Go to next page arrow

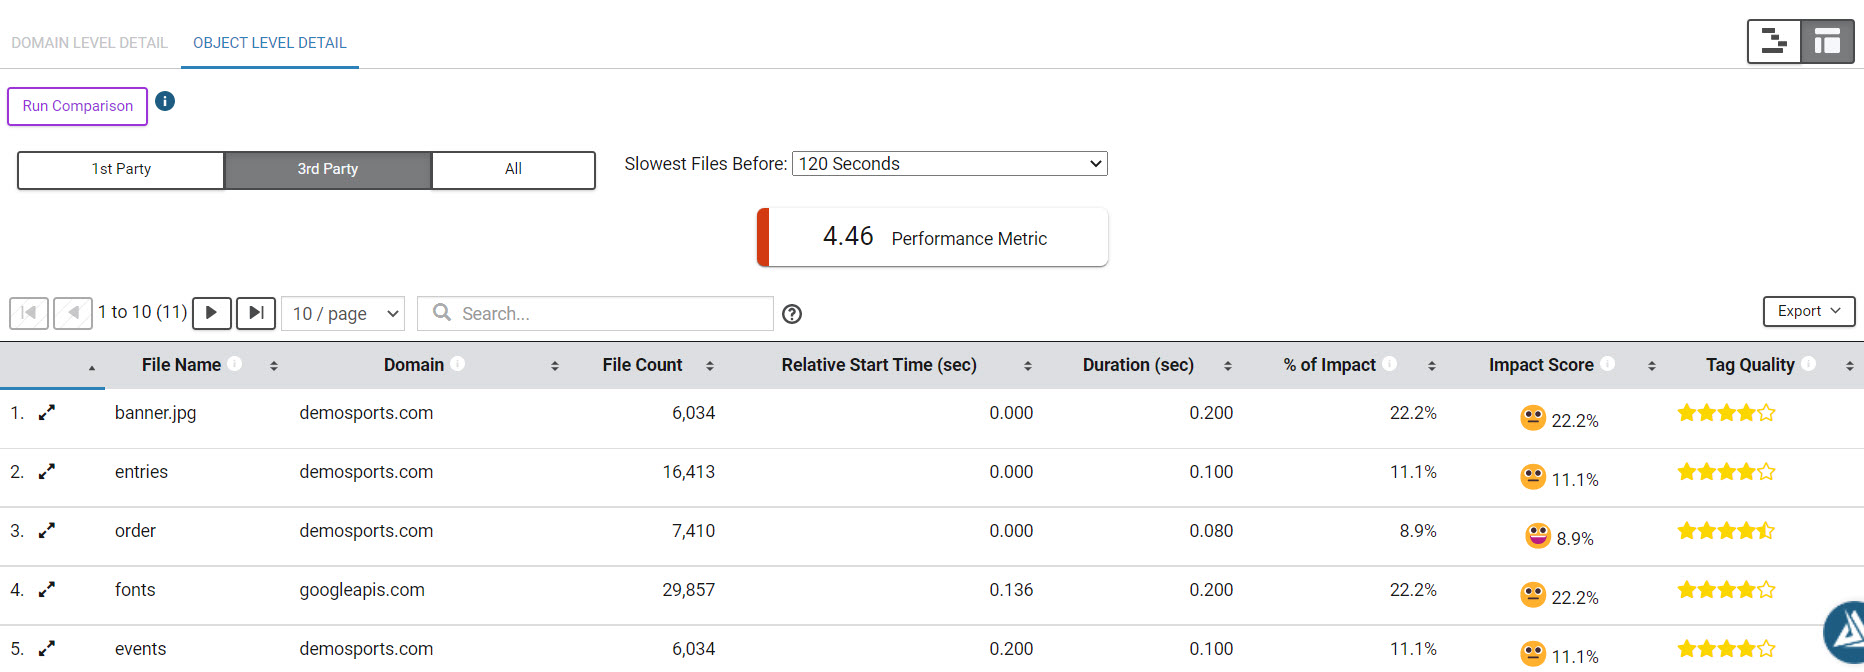pyautogui.click(x=212, y=313)
